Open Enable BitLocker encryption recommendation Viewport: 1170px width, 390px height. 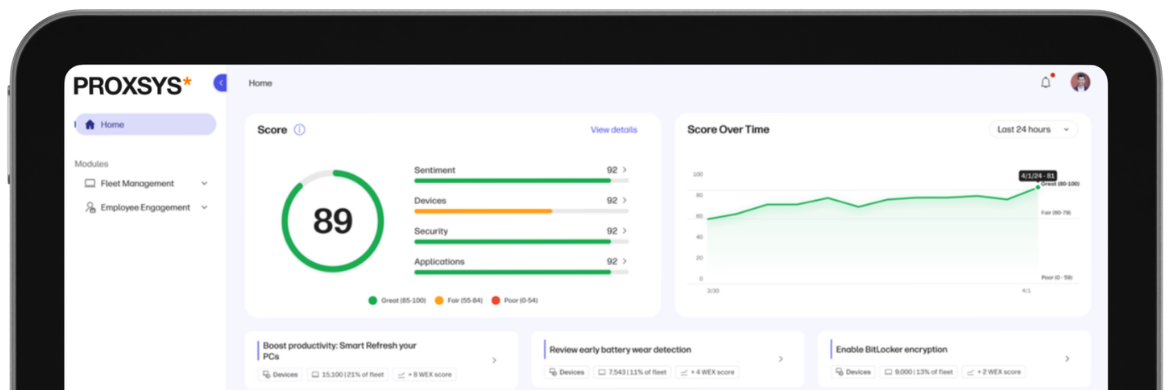[892, 349]
